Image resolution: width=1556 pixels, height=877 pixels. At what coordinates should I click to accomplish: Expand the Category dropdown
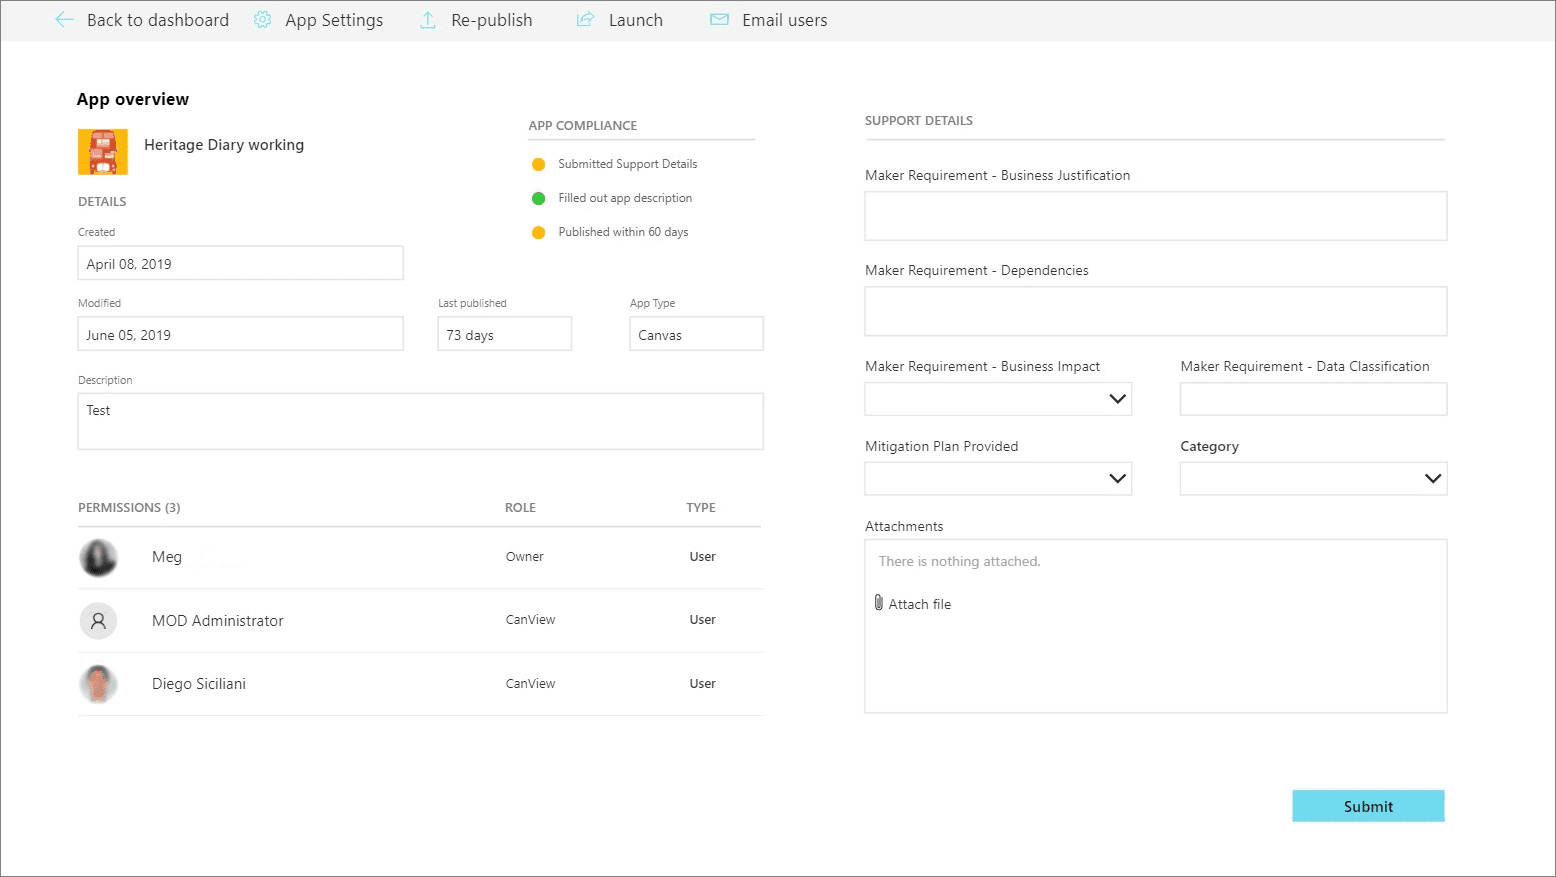pos(1432,479)
